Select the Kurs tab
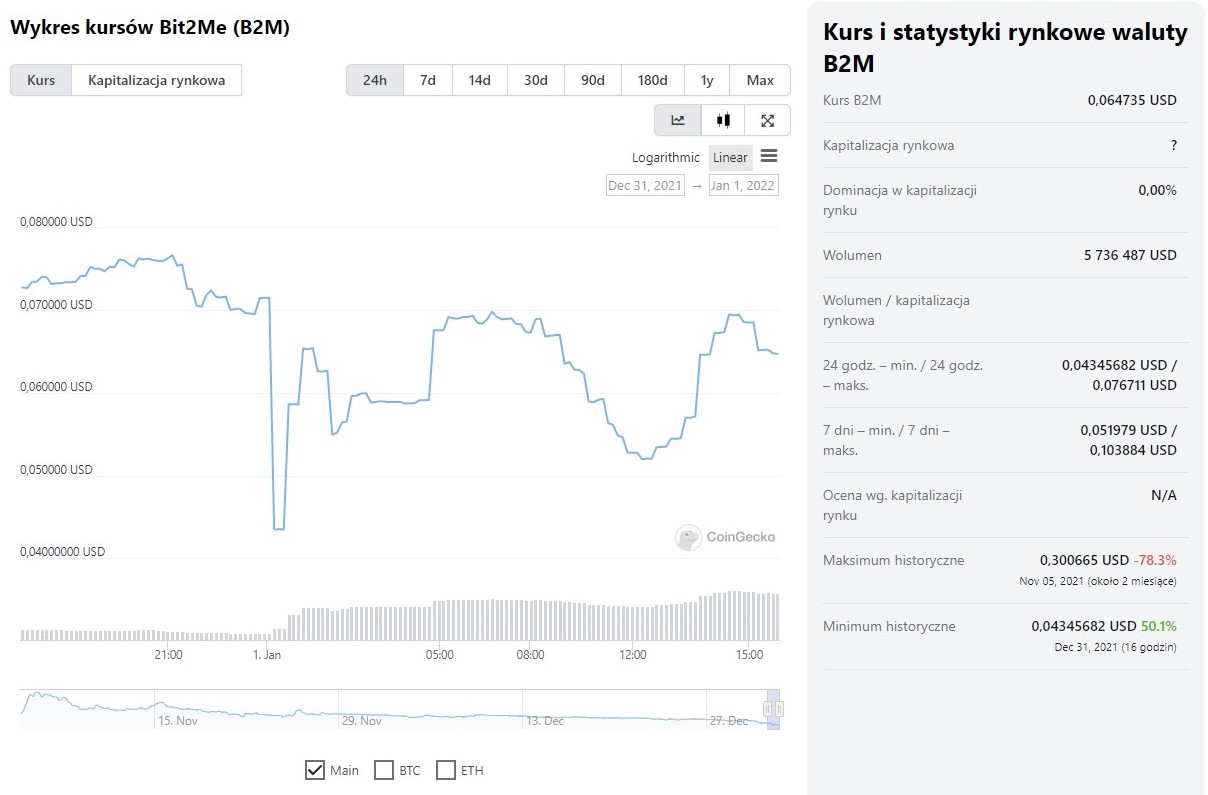 pyautogui.click(x=41, y=80)
